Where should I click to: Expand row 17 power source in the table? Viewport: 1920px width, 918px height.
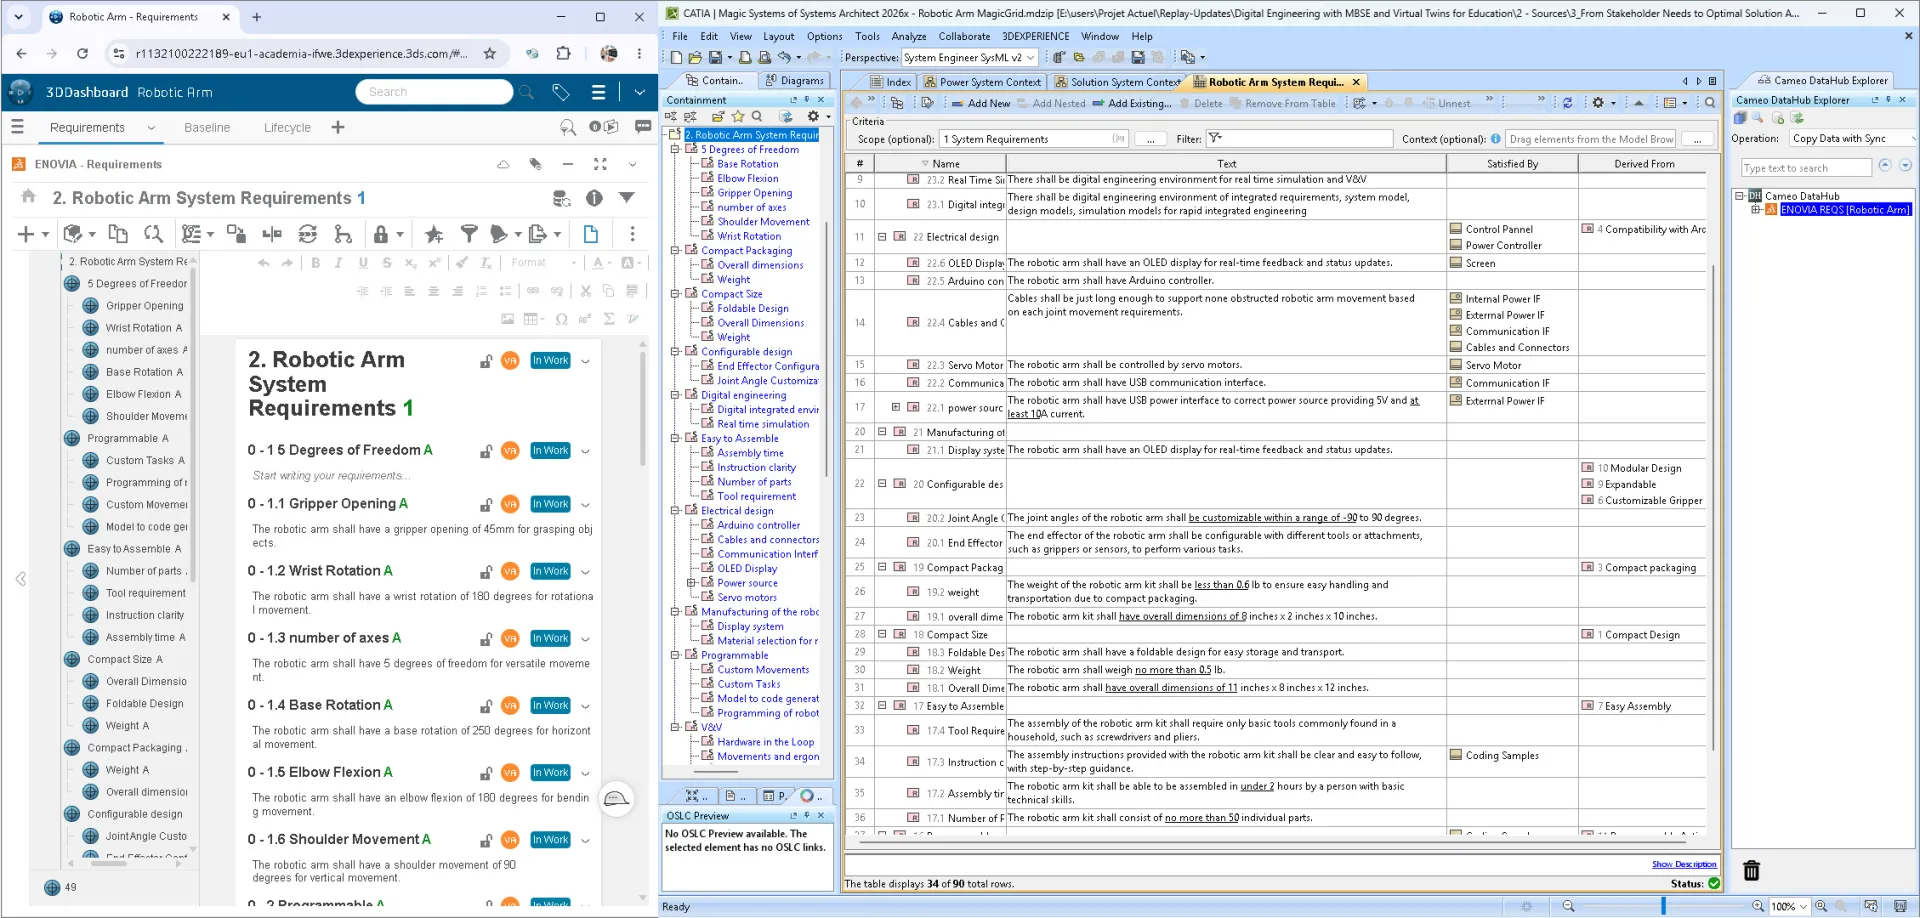(x=896, y=407)
